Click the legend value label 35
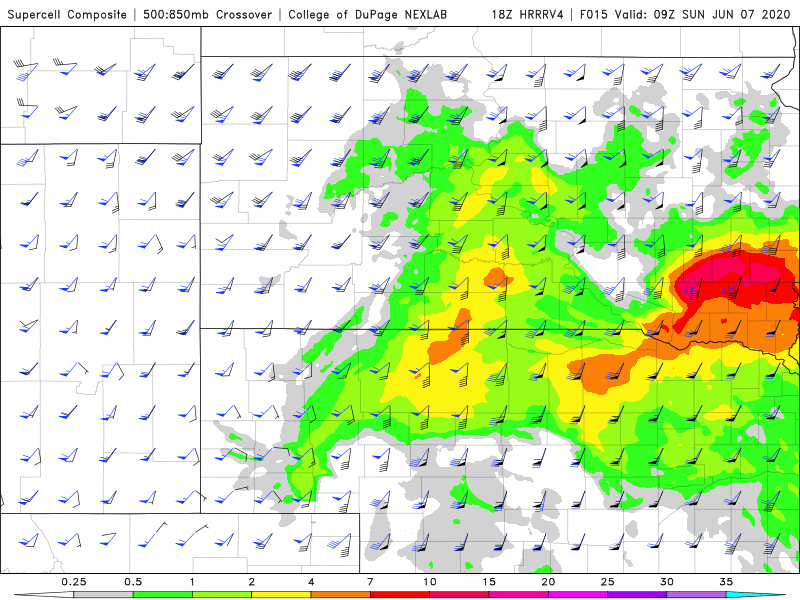Viewport: 800px width, 600px height. click(726, 582)
